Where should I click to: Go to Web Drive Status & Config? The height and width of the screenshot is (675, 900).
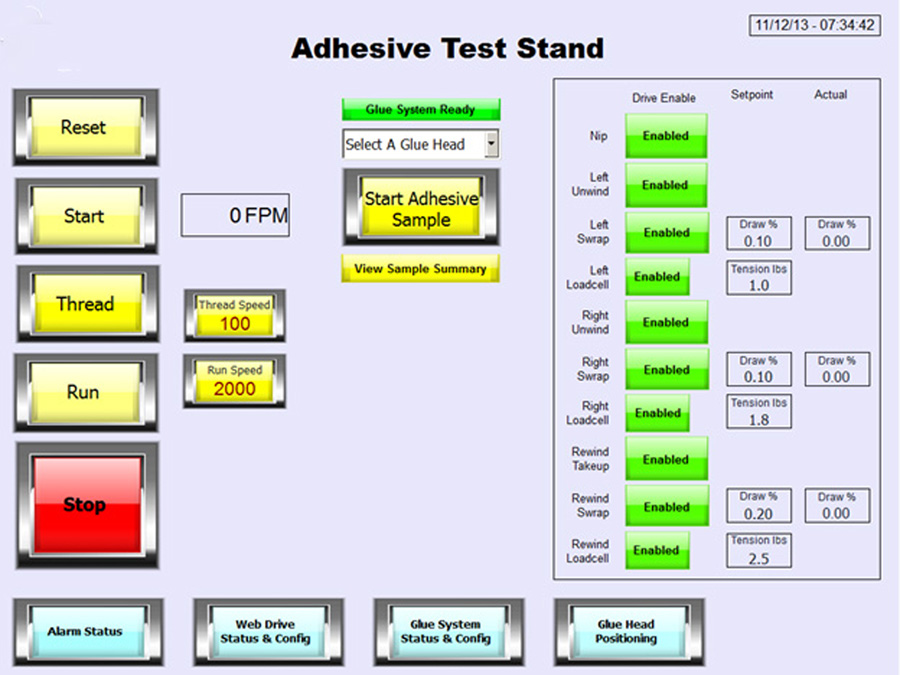point(266,632)
